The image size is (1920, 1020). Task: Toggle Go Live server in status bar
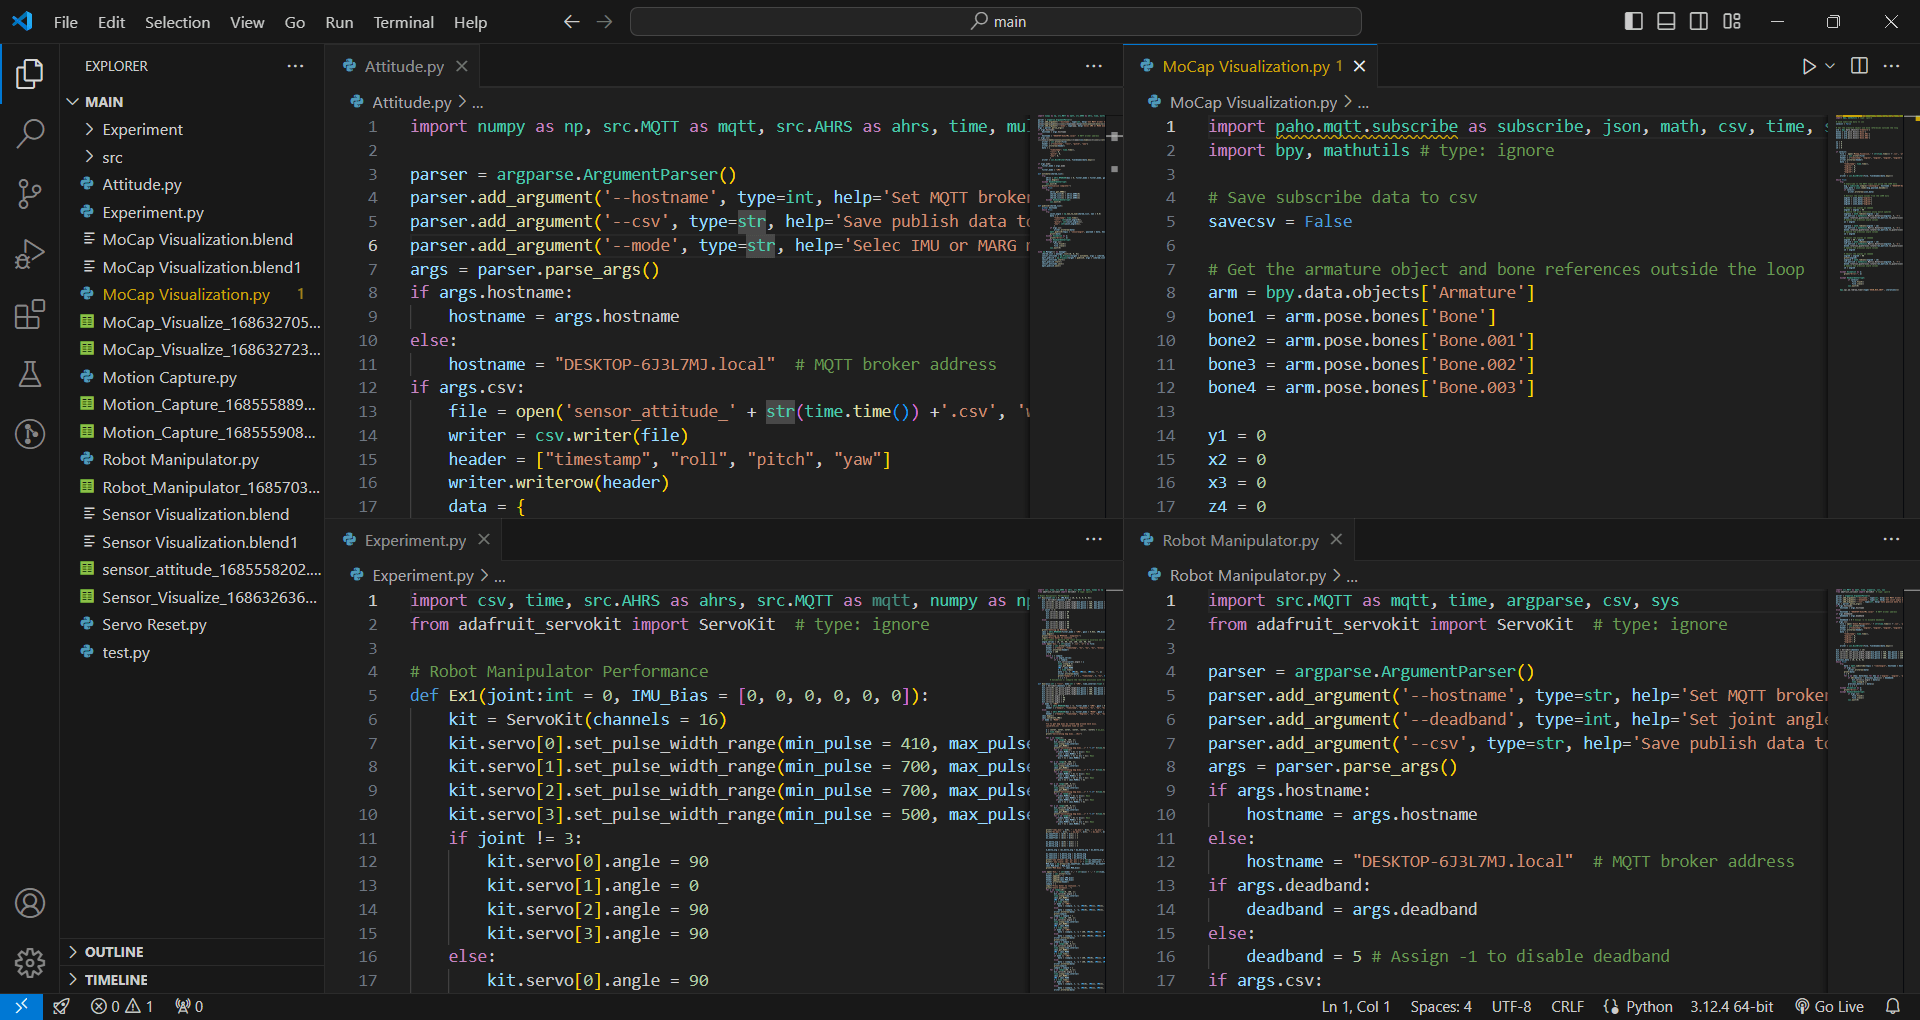pyautogui.click(x=1830, y=1006)
